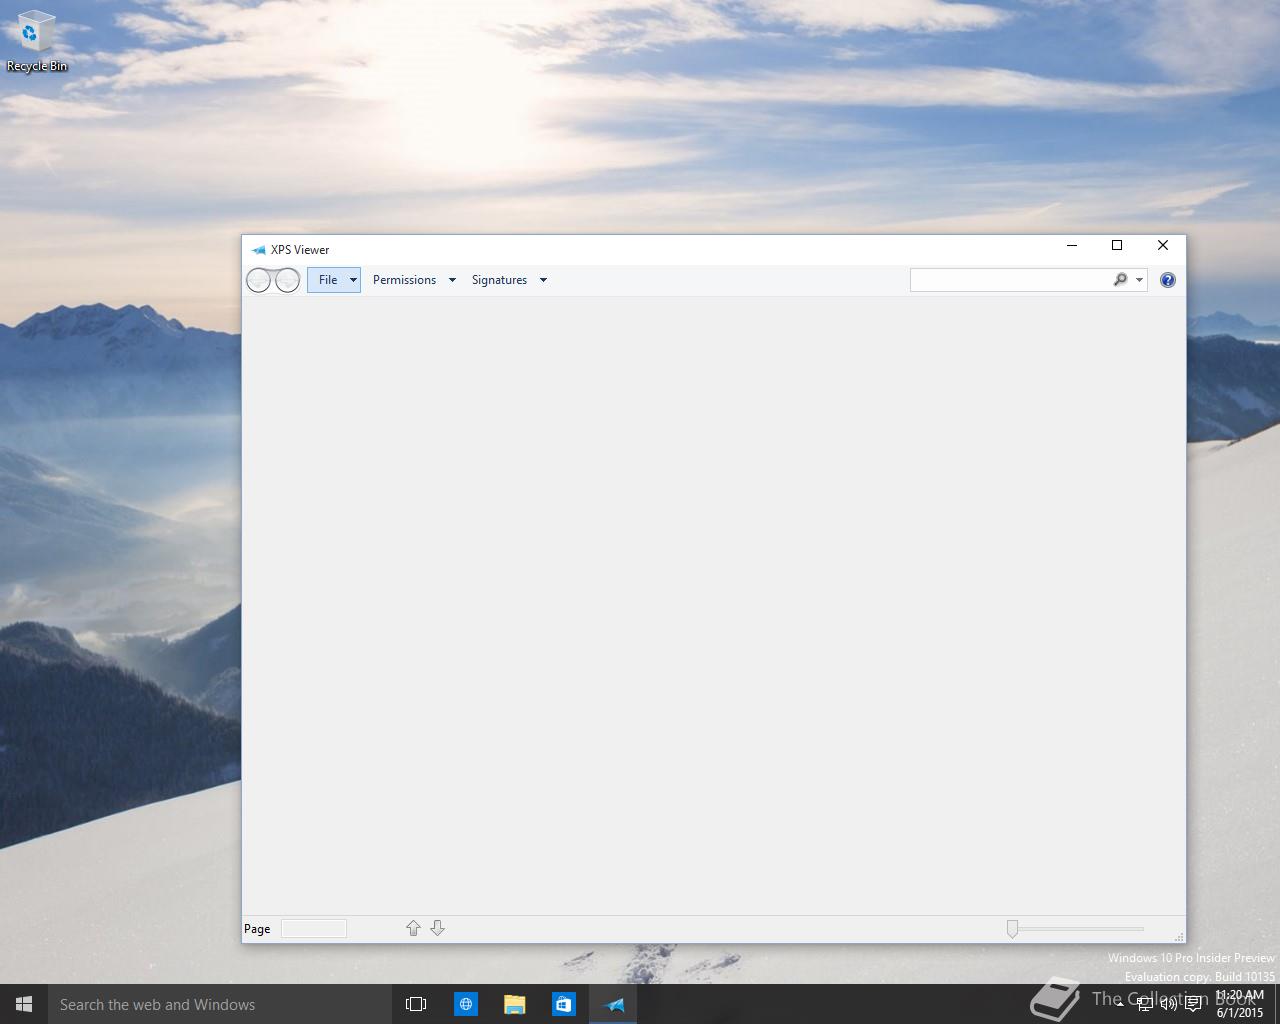Viewport: 1280px width, 1024px height.
Task: Click the XPS Viewer taskbar button
Action: click(613, 1004)
